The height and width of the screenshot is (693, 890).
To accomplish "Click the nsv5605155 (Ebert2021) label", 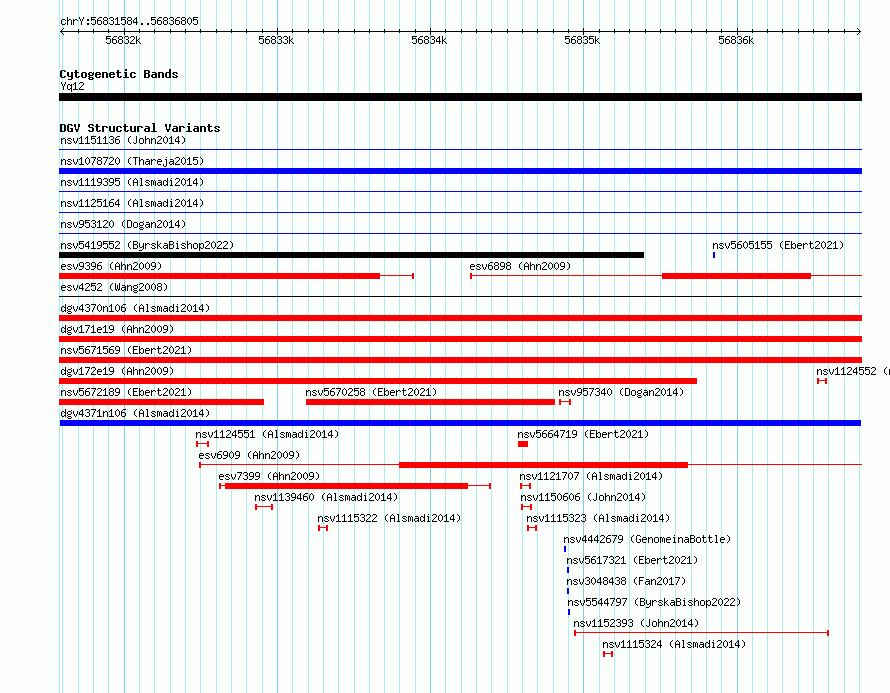I will pyautogui.click(x=778, y=245).
